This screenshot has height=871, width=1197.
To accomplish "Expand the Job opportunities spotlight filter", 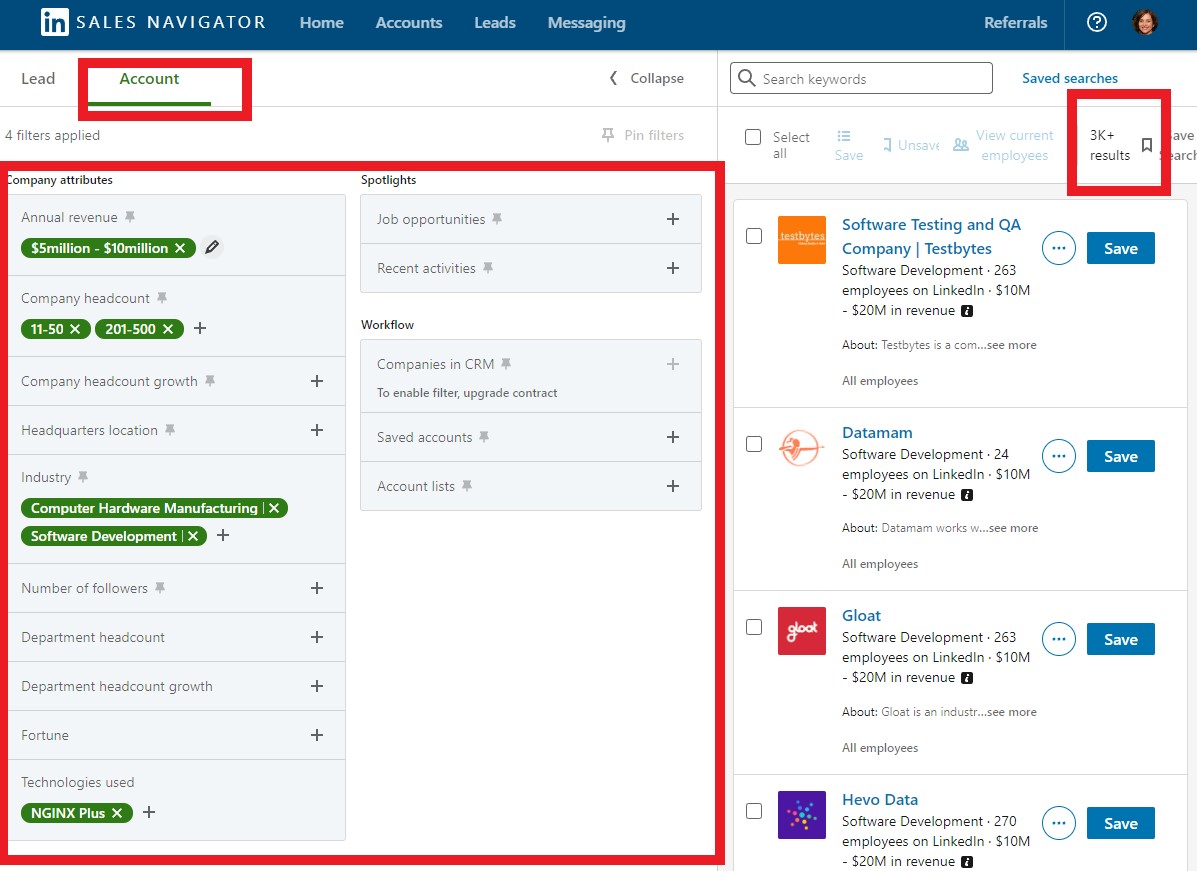I will click(673, 219).
